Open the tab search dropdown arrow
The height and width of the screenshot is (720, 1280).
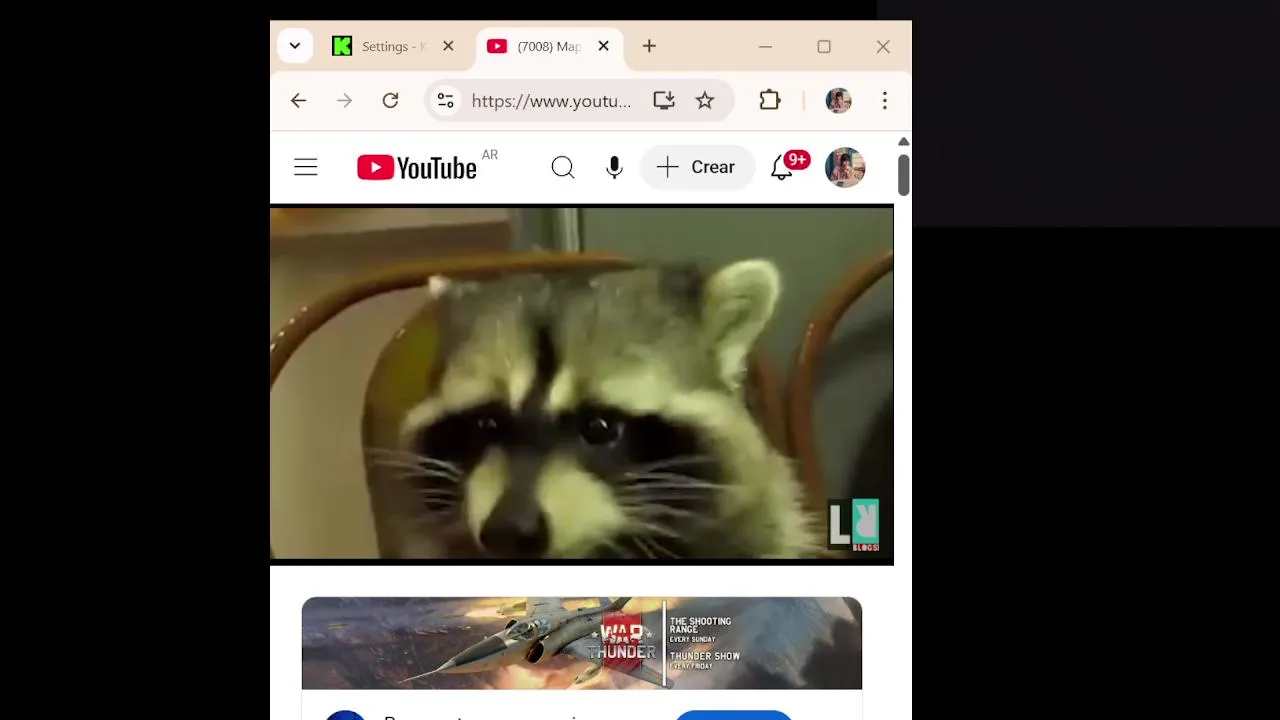(295, 46)
